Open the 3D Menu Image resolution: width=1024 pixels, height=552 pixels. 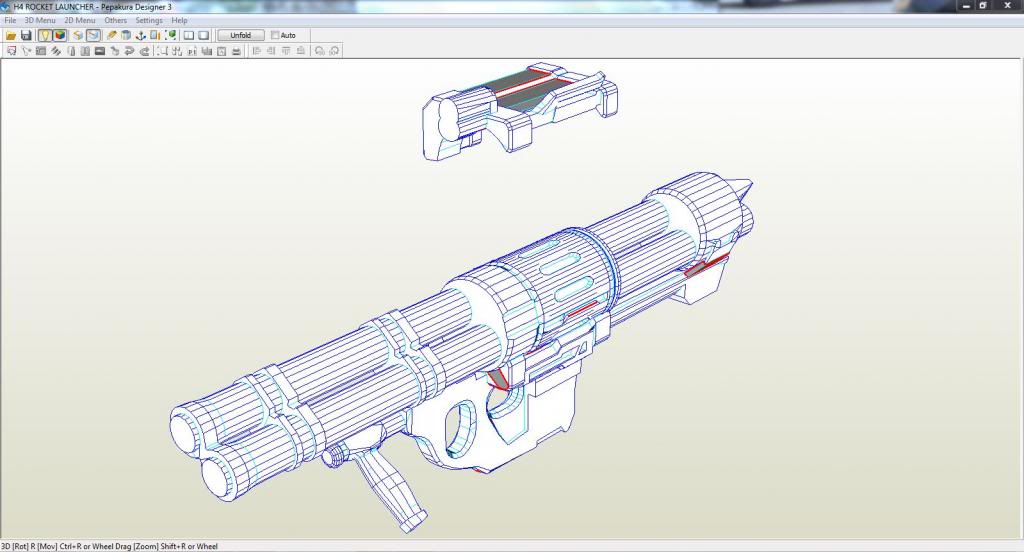coord(40,20)
